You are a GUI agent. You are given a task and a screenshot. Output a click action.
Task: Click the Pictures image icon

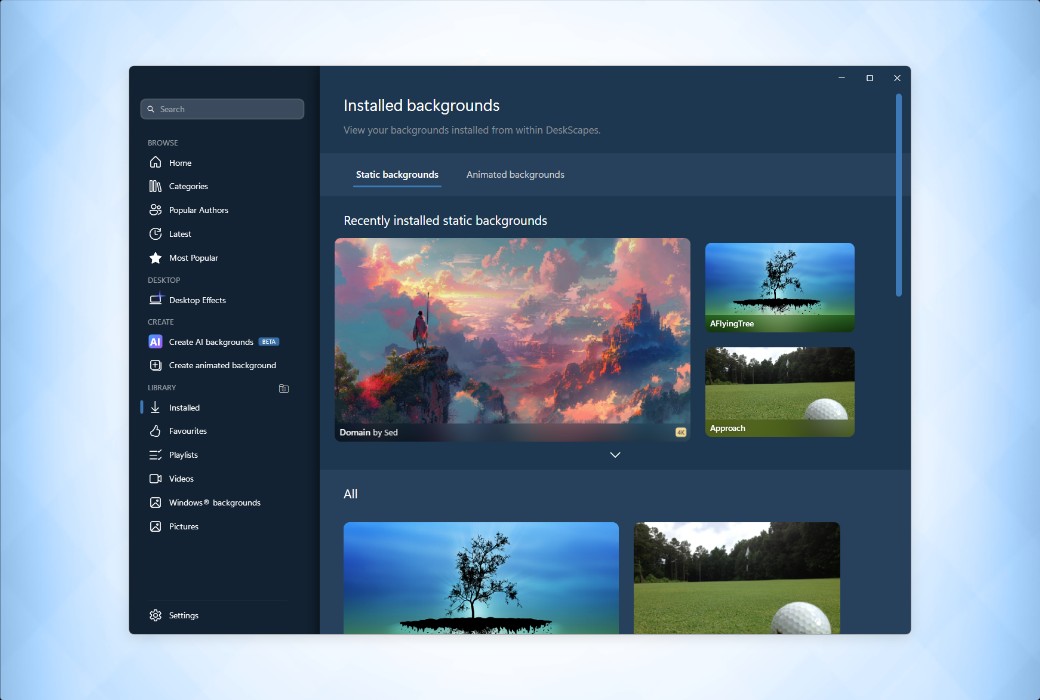click(x=155, y=526)
